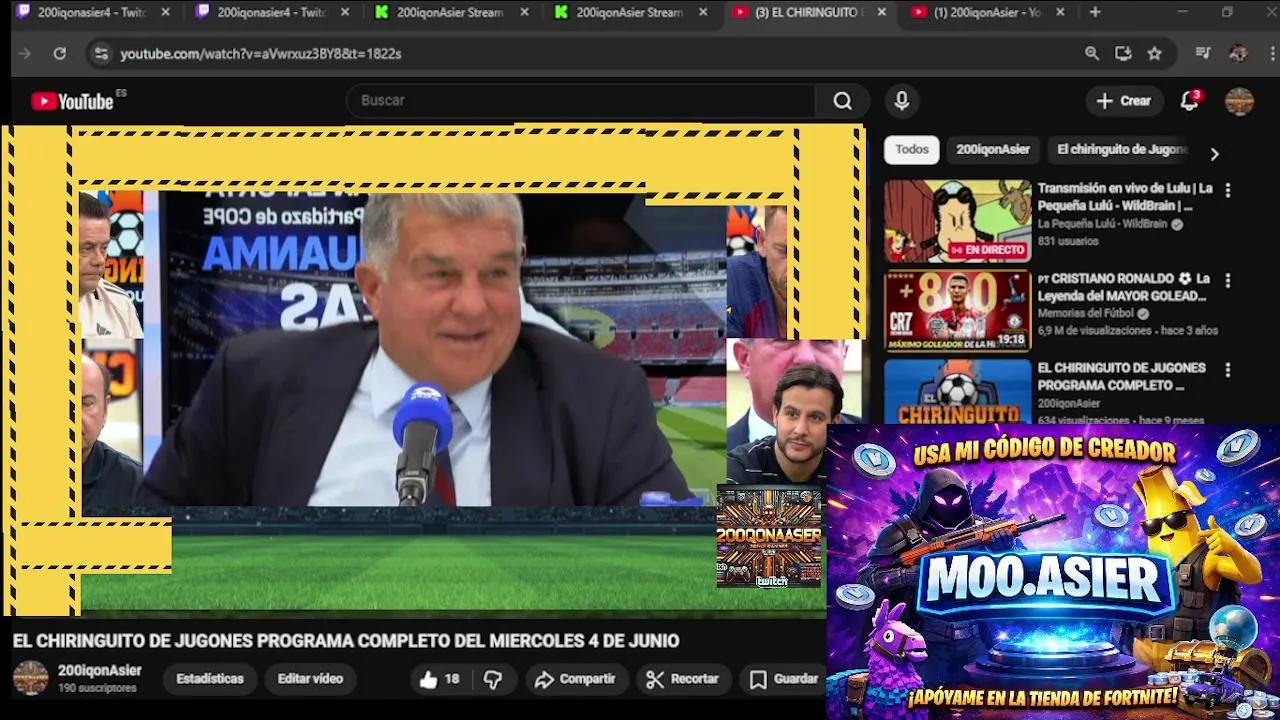Click the browser address bar URL
Image resolution: width=1280 pixels, height=720 pixels.
click(261, 54)
